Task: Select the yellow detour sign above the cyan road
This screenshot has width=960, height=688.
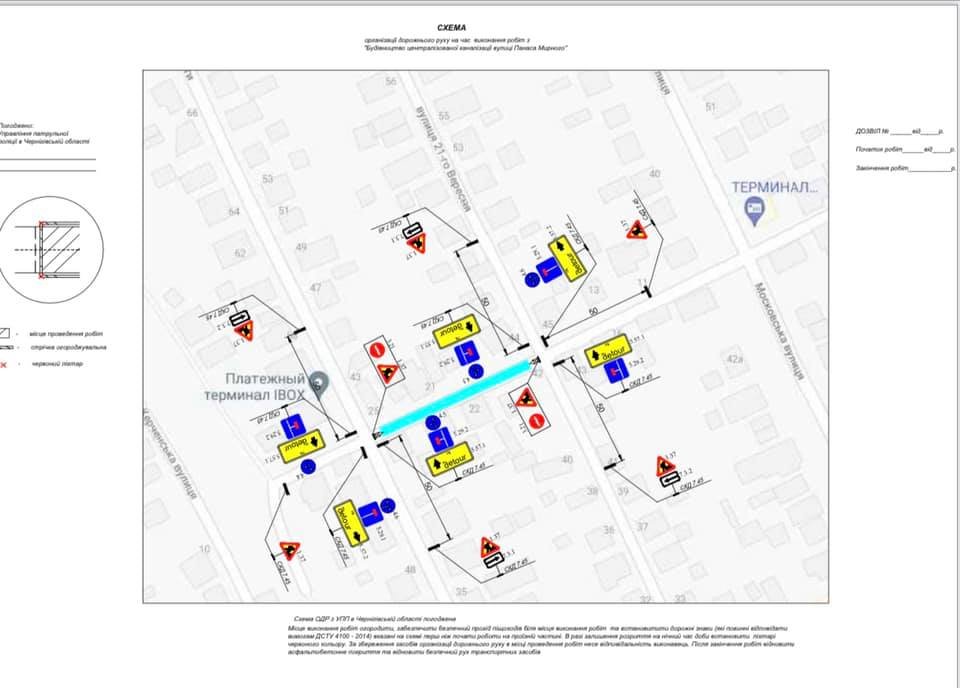Action: [457, 330]
